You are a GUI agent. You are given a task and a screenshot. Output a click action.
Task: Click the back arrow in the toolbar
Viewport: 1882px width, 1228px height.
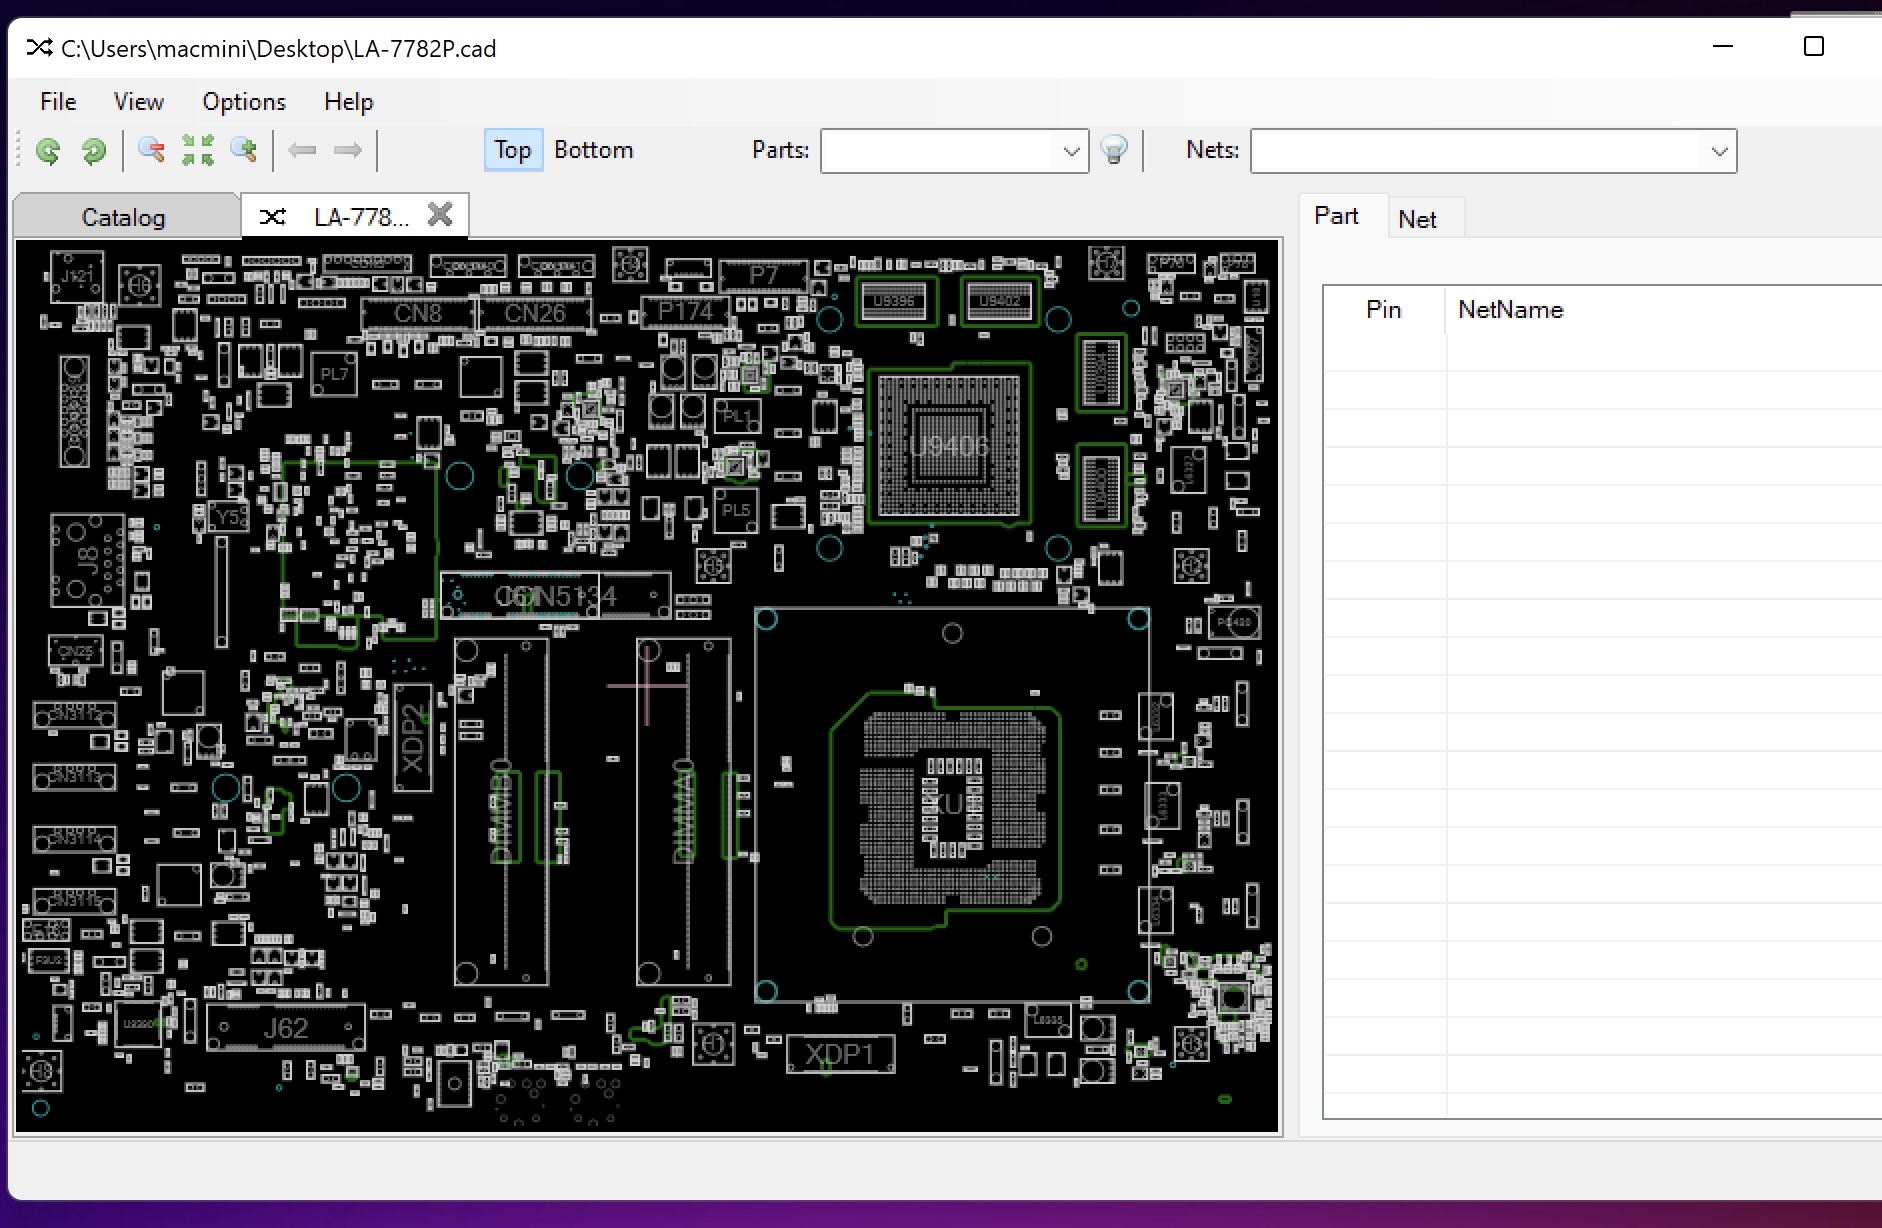coord(302,150)
